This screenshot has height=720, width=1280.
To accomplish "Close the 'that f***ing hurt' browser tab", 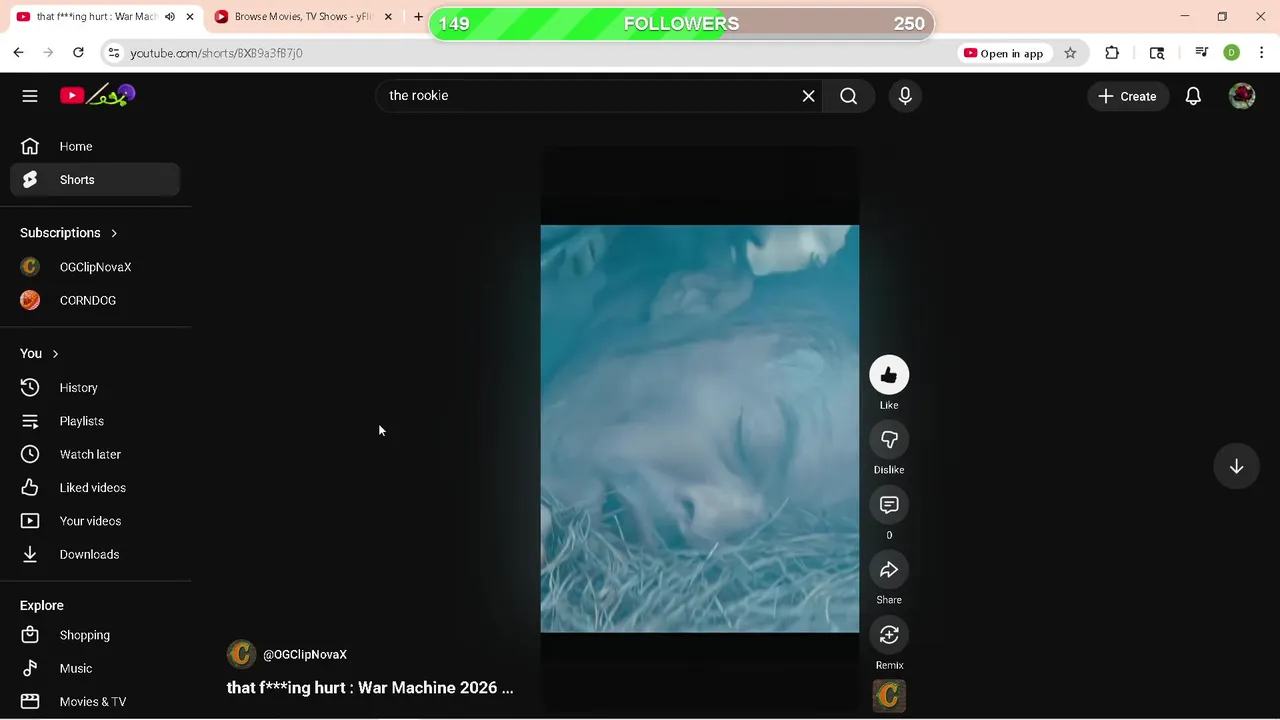I will (x=190, y=17).
